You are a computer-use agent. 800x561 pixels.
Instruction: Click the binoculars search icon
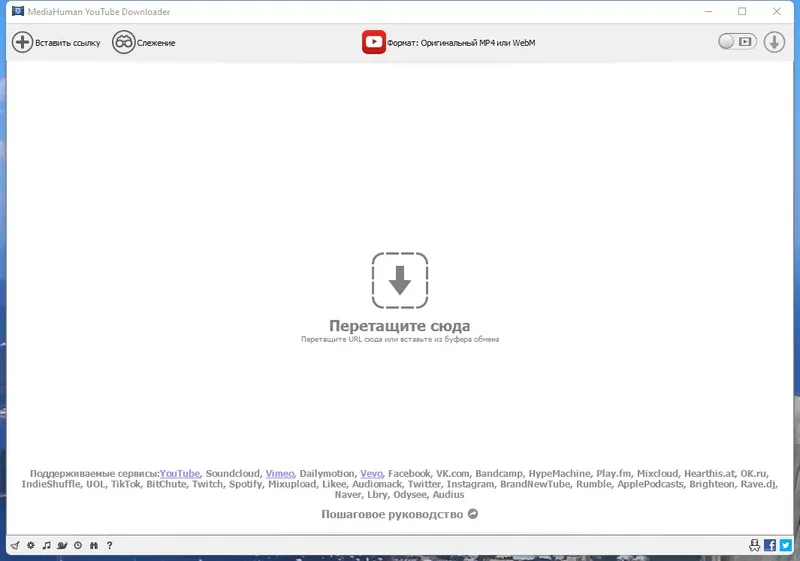pyautogui.click(x=93, y=545)
